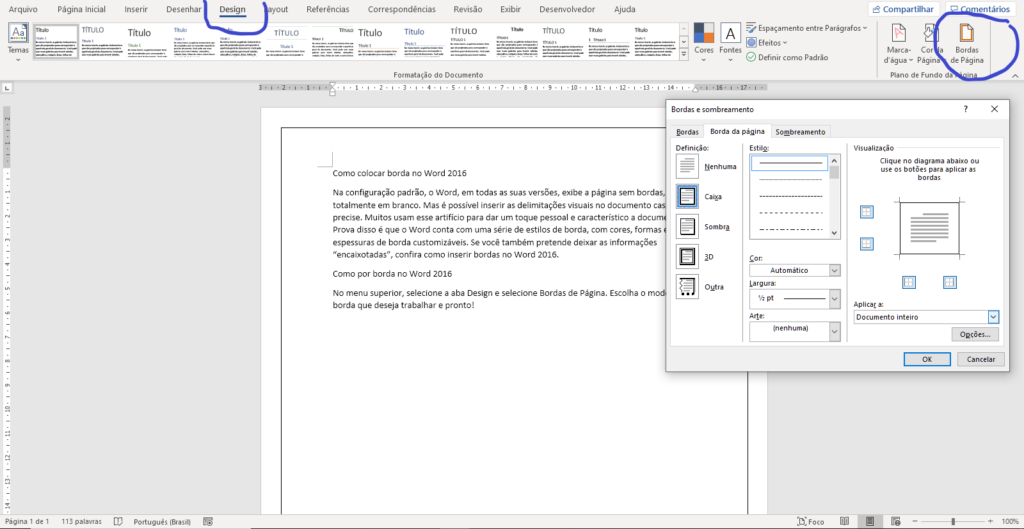The image size is (1024, 529).
Task: Open the Referências ribbon tab
Action: [328, 10]
